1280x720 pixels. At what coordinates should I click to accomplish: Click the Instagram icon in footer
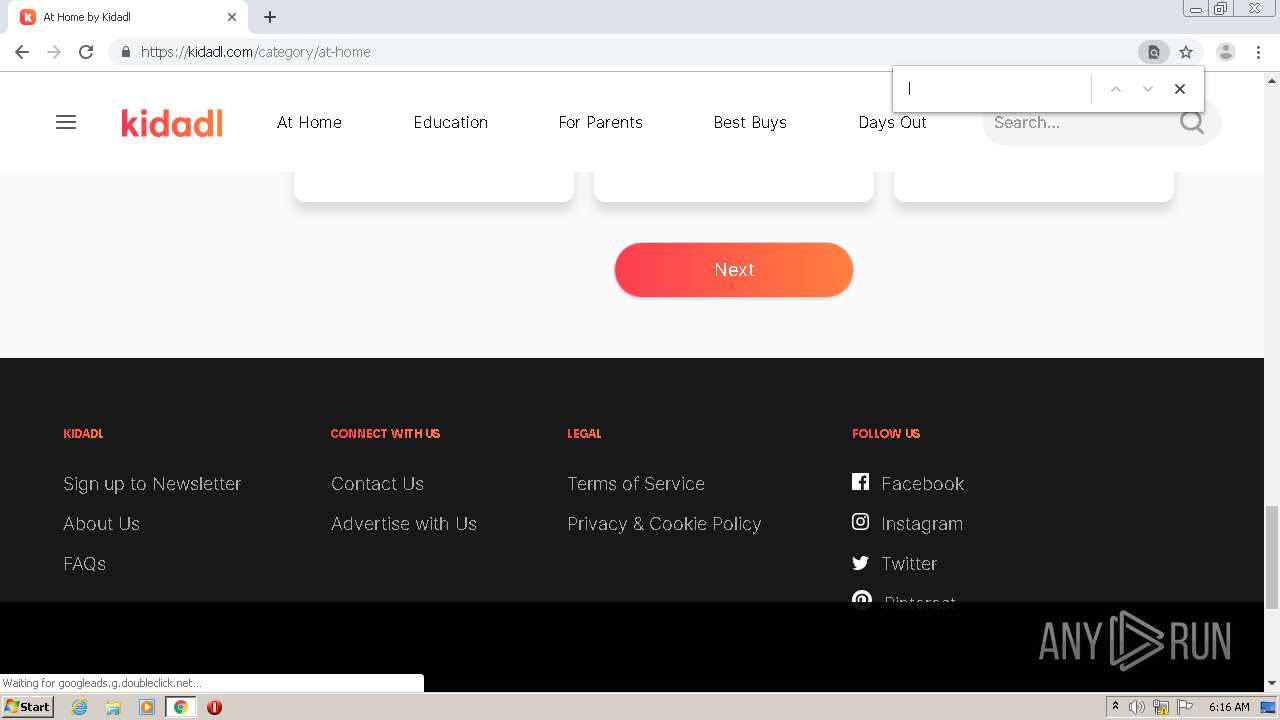pos(860,522)
